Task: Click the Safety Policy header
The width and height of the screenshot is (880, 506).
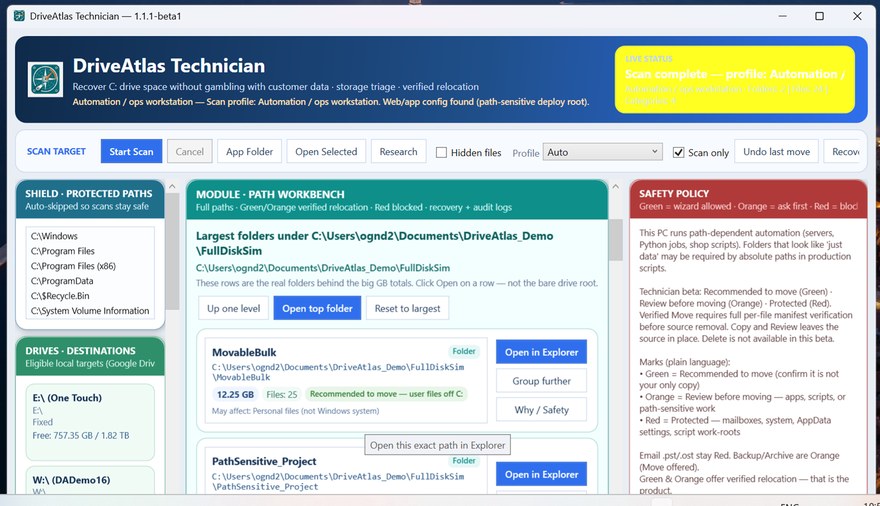Action: [748, 199]
